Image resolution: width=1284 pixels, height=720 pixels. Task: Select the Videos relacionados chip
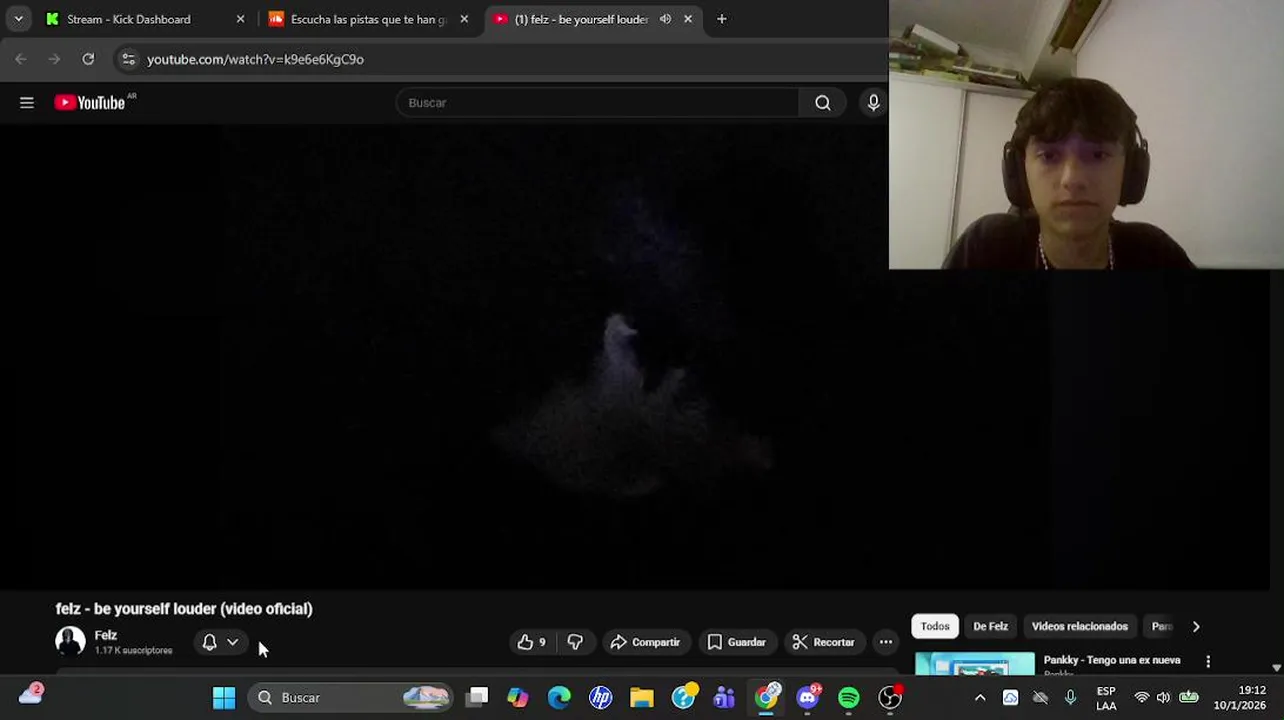pos(1079,626)
